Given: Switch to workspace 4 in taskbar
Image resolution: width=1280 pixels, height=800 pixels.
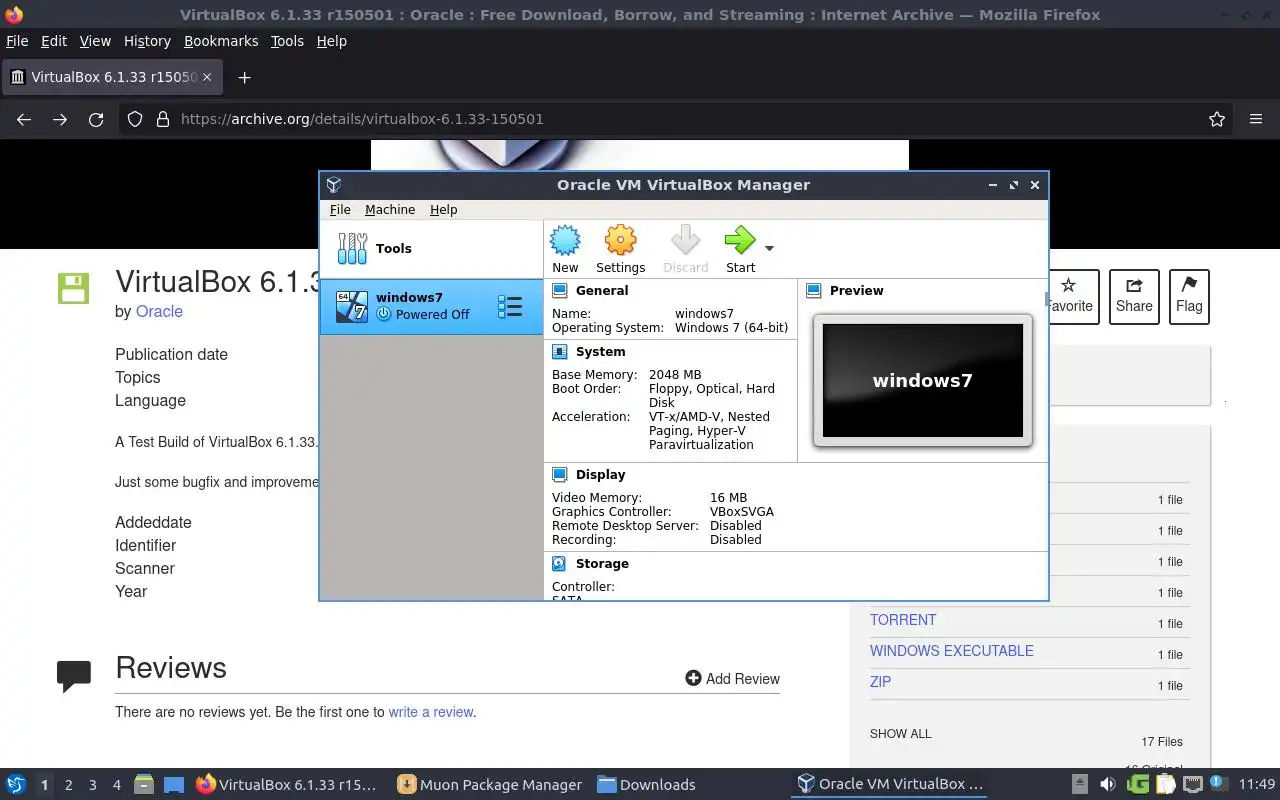Looking at the screenshot, I should click(x=116, y=785).
